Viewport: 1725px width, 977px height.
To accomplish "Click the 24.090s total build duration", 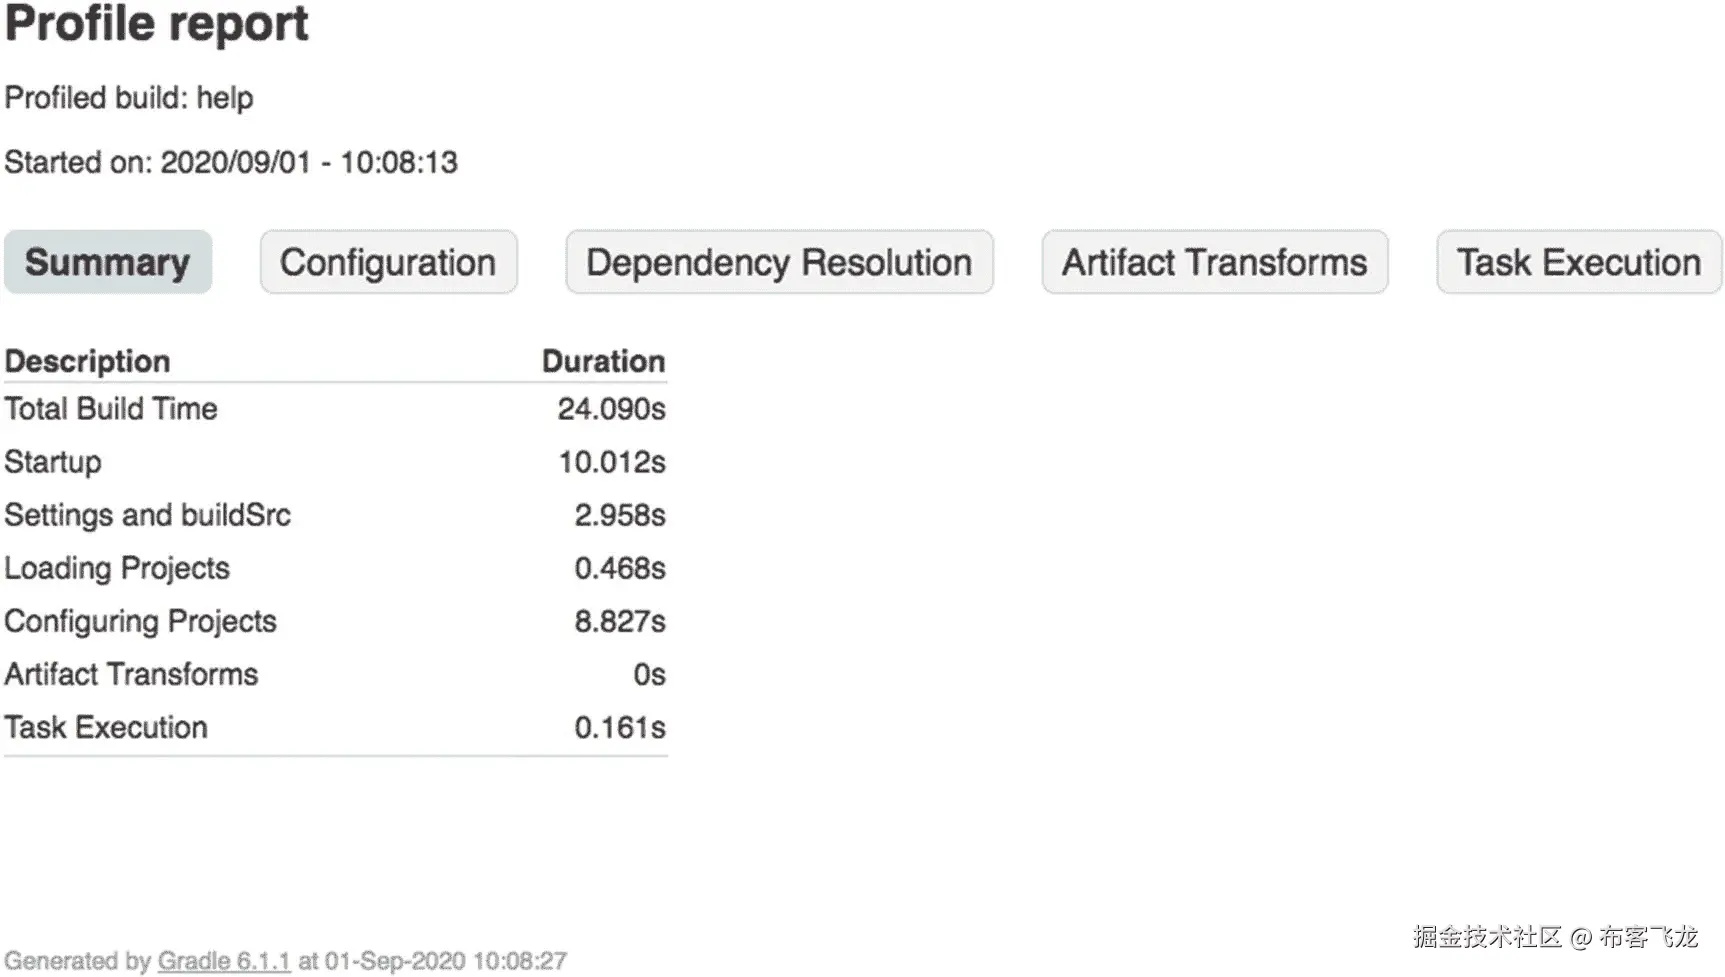I will coord(611,409).
